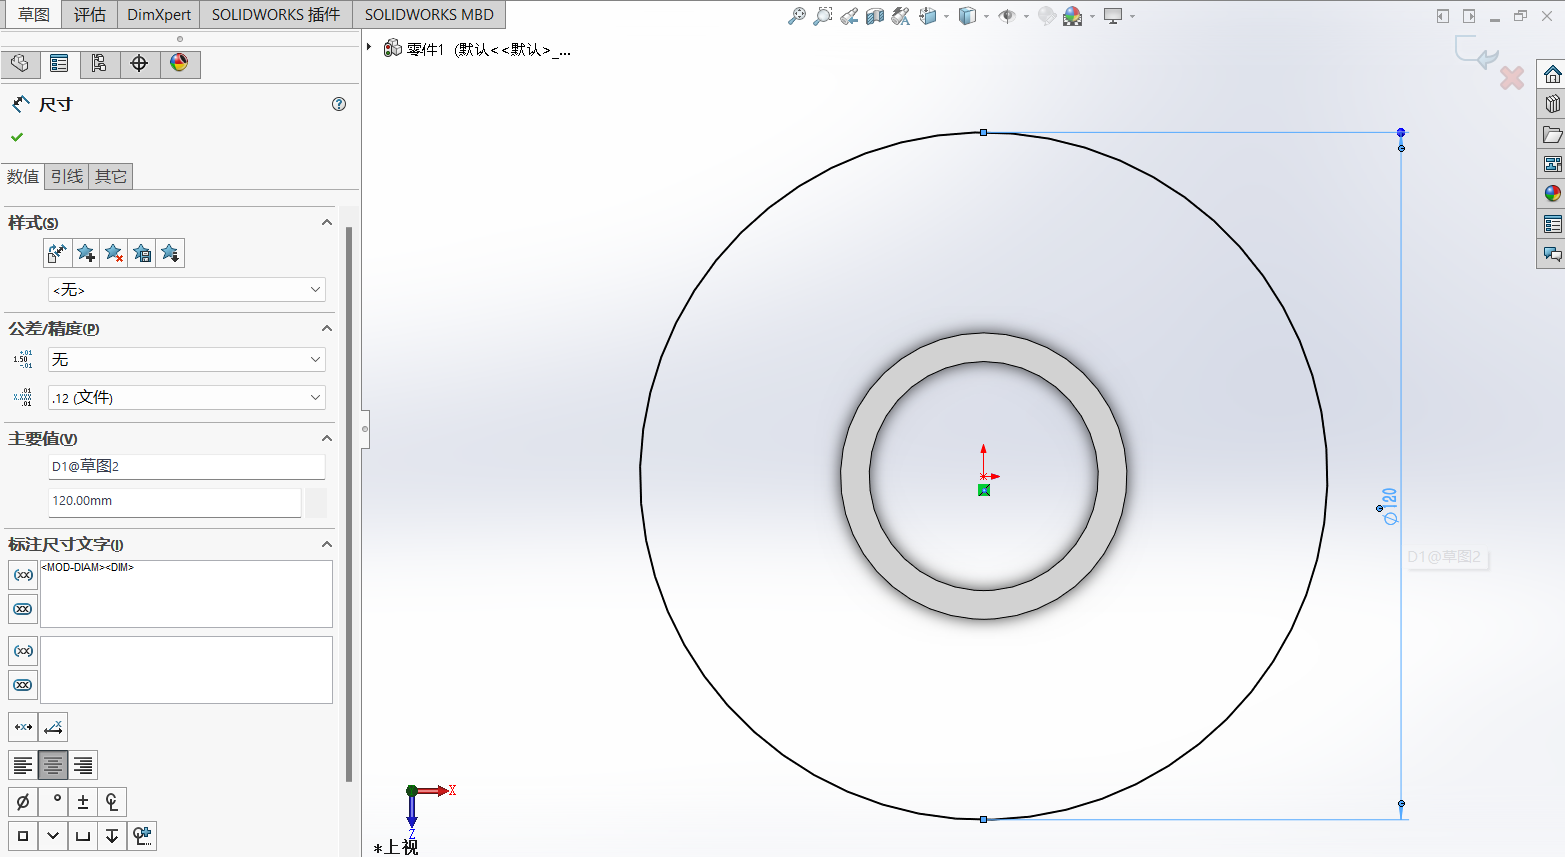Click green checkmark to accept dimension
The width and height of the screenshot is (1565, 857).
(17, 137)
